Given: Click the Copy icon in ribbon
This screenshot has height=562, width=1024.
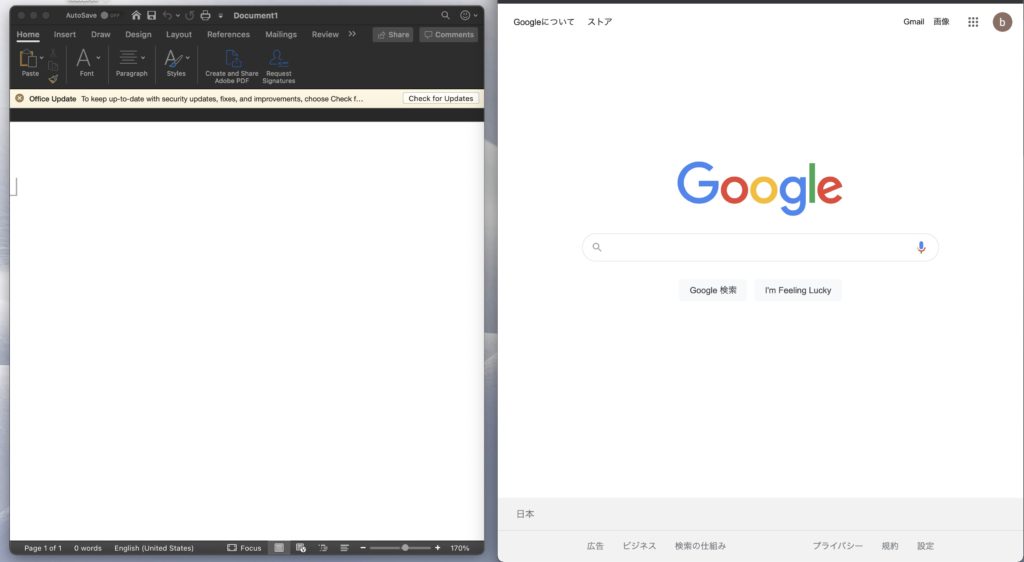Looking at the screenshot, I should pyautogui.click(x=53, y=66).
